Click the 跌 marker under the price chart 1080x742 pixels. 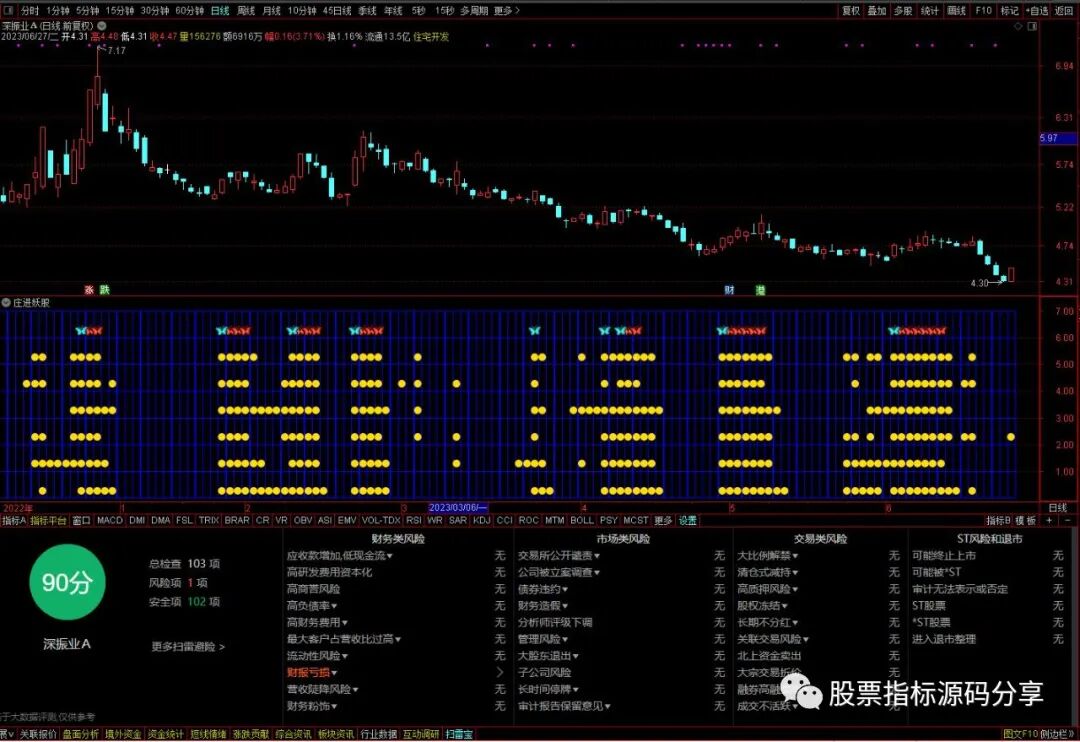[x=105, y=290]
